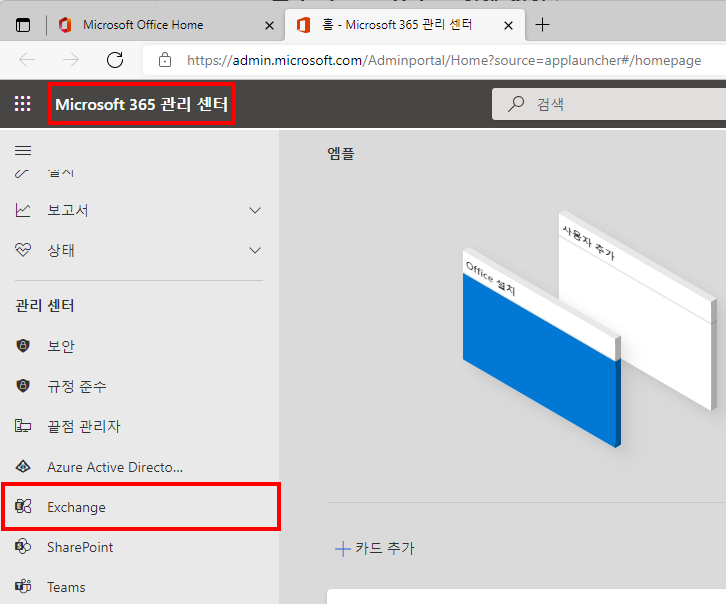Open 보고서 menu item
The width and height of the screenshot is (726, 604).
[139, 211]
